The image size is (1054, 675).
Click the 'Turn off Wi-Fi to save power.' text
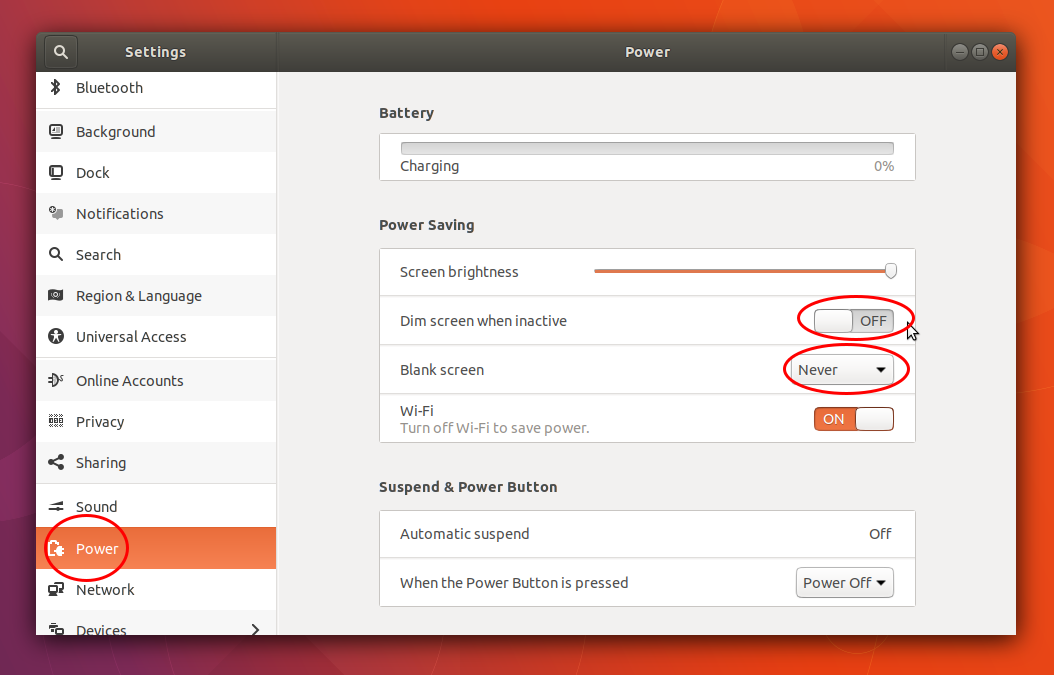(x=495, y=428)
